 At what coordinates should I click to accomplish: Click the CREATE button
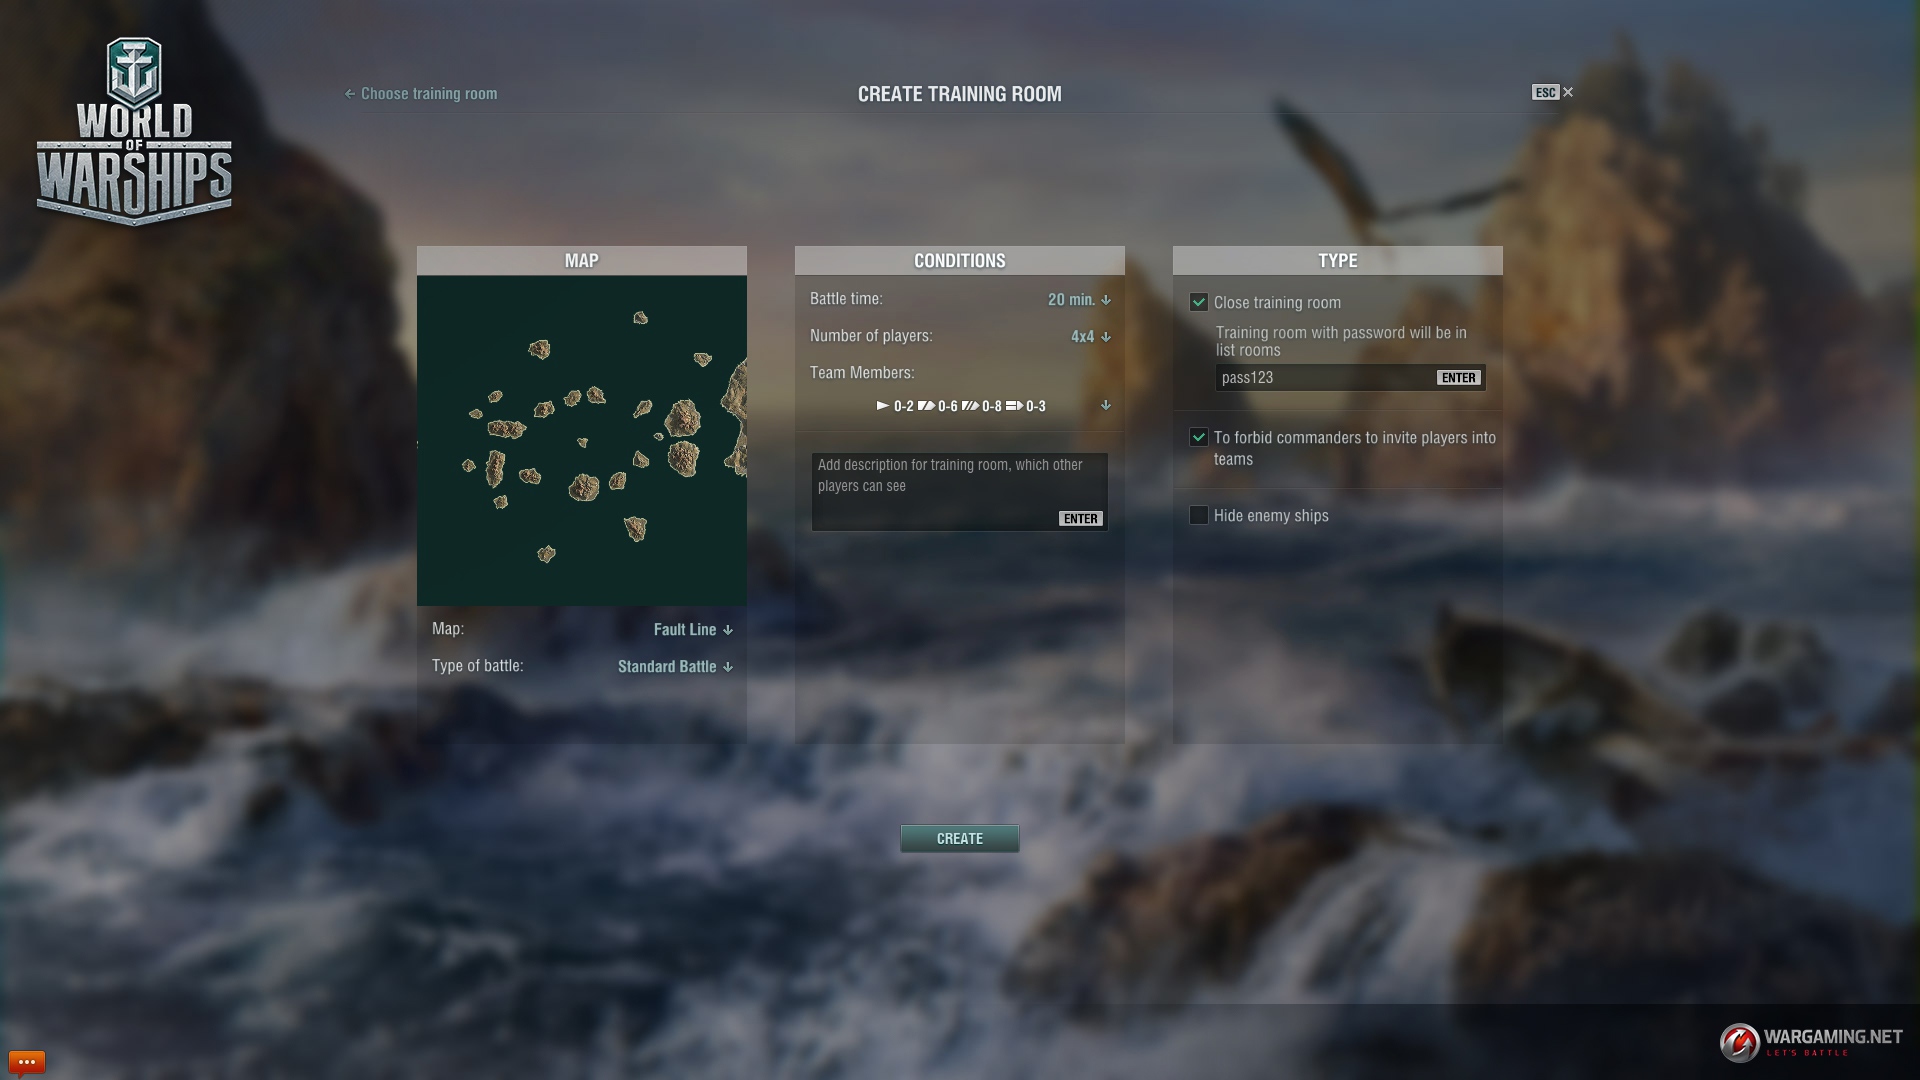coord(960,839)
